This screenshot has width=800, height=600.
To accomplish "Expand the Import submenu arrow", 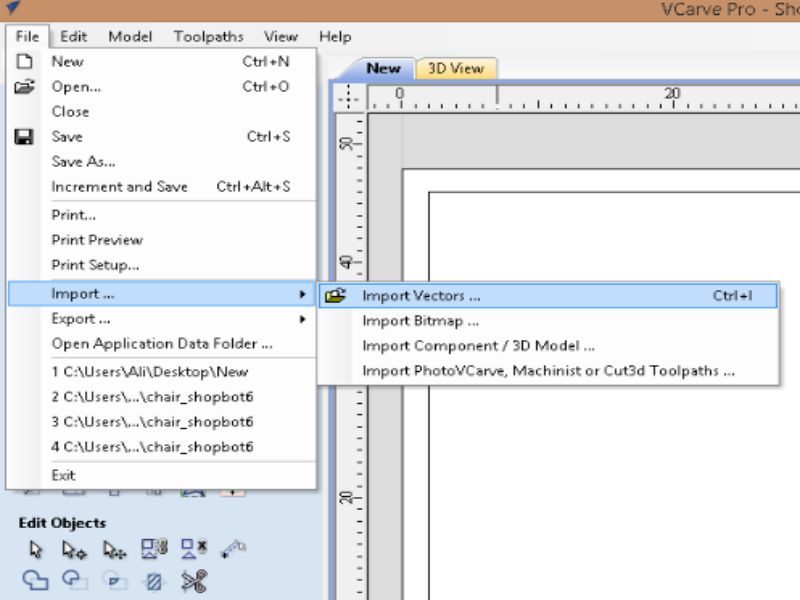I will point(303,294).
